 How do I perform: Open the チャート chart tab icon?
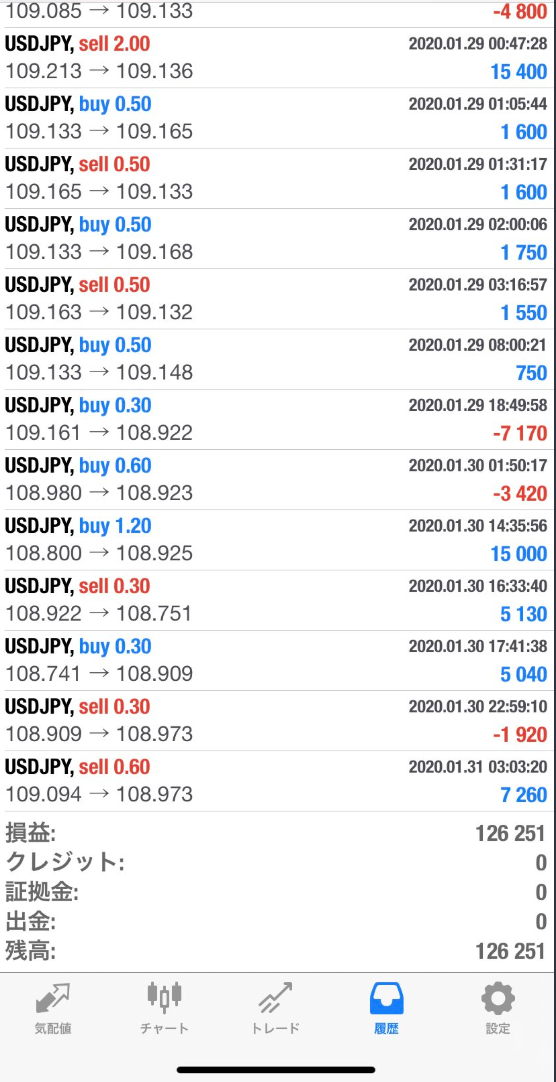point(164,998)
